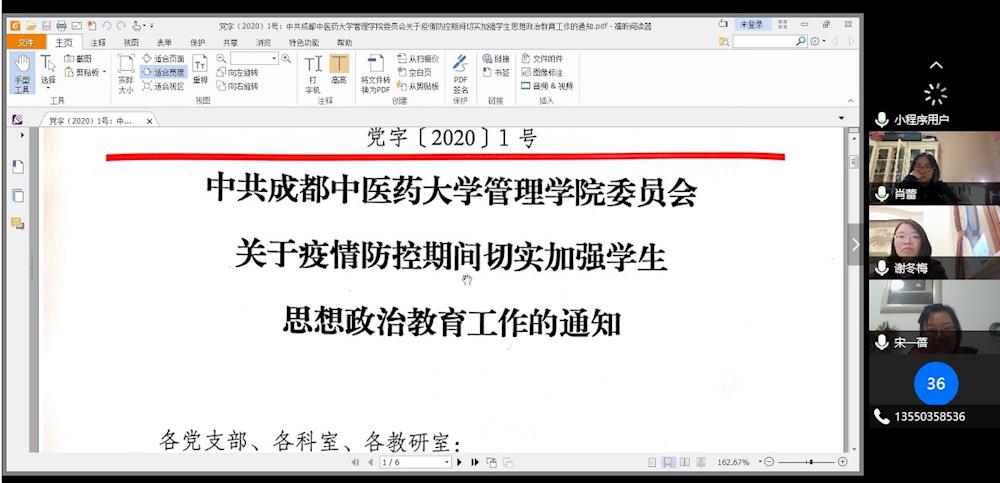
Task: Select the Typewriter tool (打字机)
Action: click(312, 73)
